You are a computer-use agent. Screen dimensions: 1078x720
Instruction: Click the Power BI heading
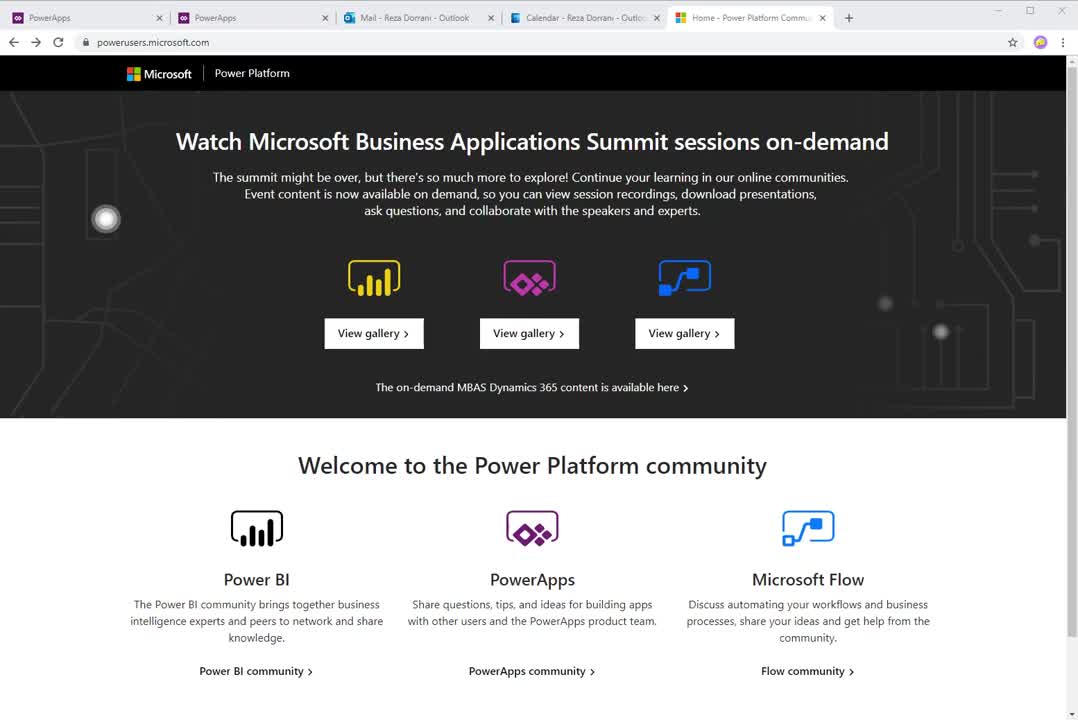pos(256,580)
